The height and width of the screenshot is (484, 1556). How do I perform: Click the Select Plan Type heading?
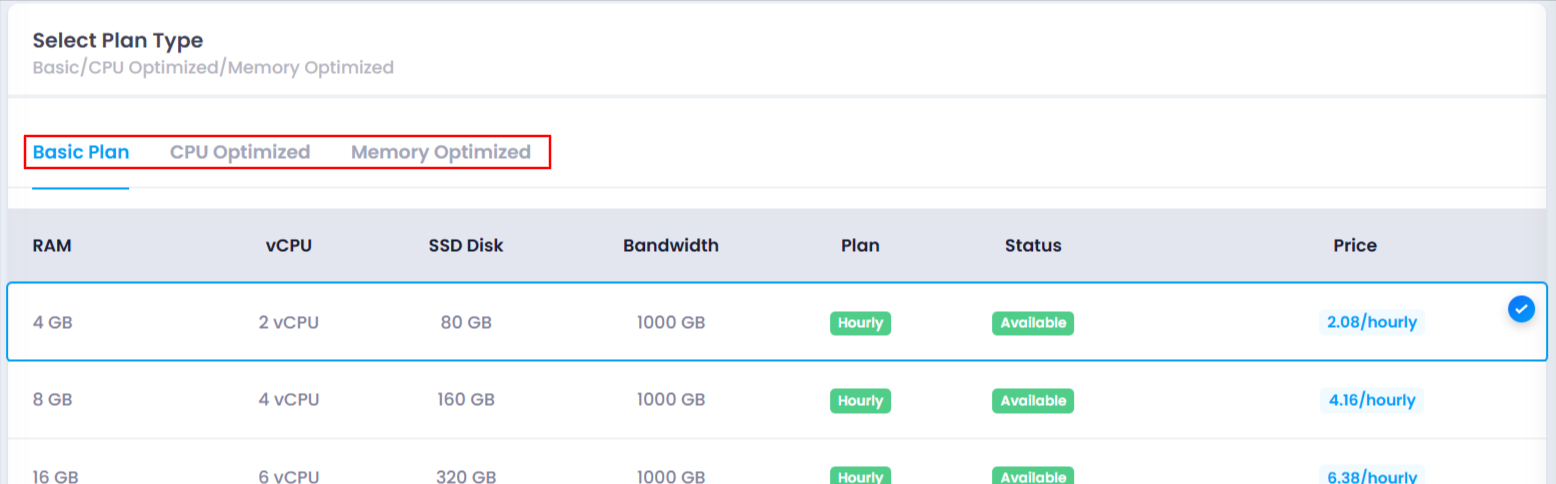[118, 41]
